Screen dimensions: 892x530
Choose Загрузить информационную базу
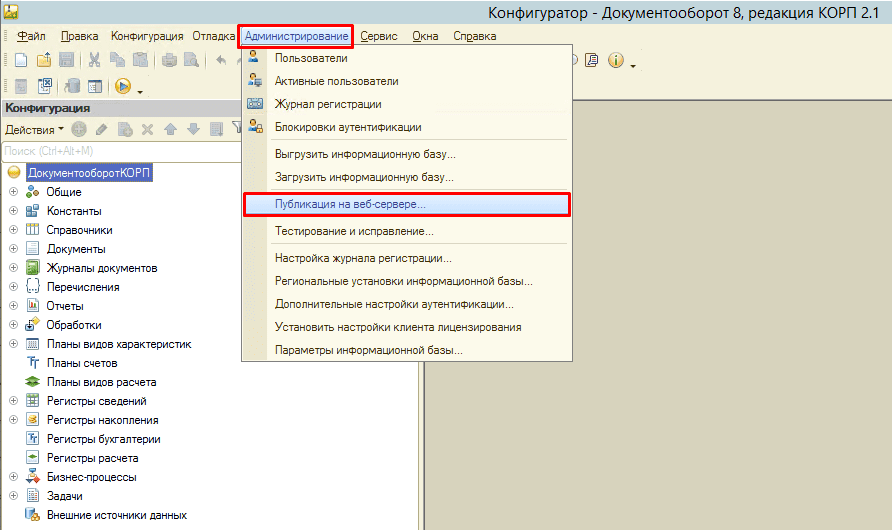[407, 177]
